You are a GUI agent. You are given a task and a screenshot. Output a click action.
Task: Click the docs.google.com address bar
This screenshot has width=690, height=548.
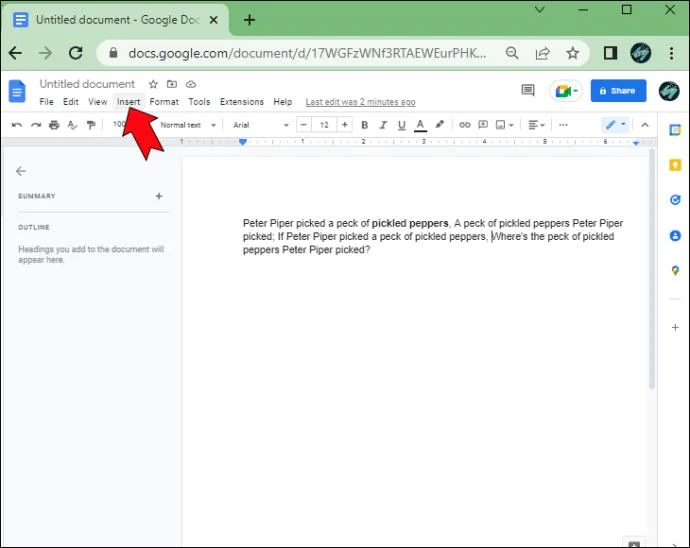coord(307,53)
